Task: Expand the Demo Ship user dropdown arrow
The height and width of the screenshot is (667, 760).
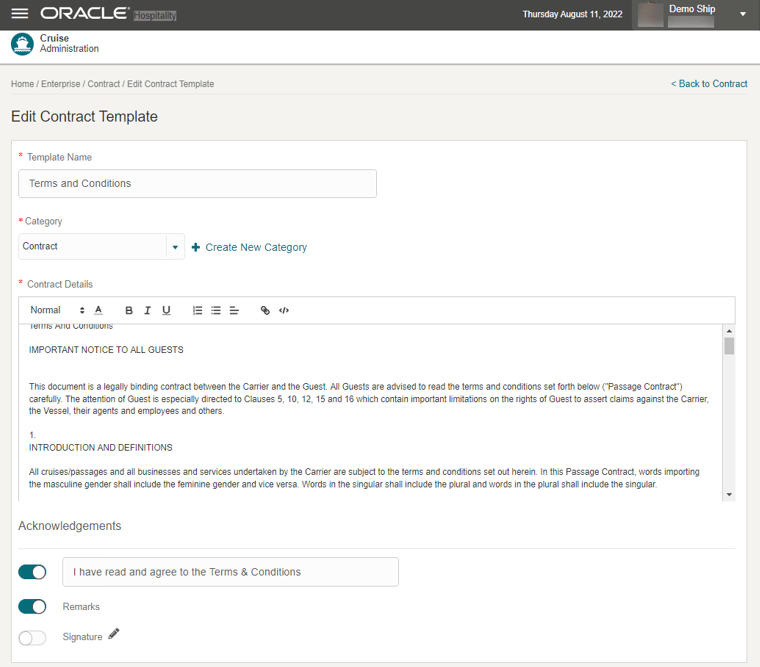Action: point(743,14)
